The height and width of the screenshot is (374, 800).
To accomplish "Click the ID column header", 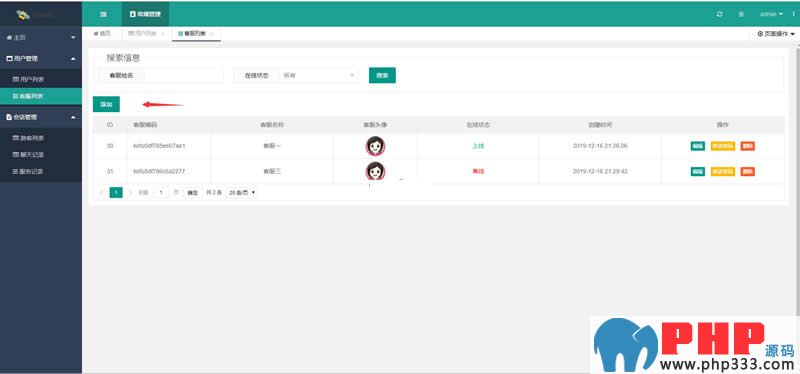I will [110, 125].
